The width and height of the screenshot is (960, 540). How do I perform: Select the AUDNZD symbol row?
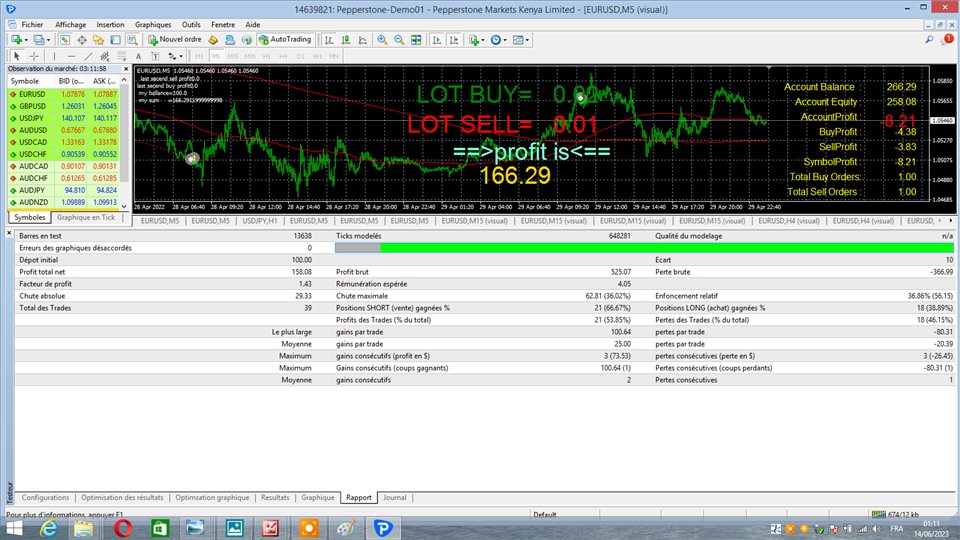63,202
